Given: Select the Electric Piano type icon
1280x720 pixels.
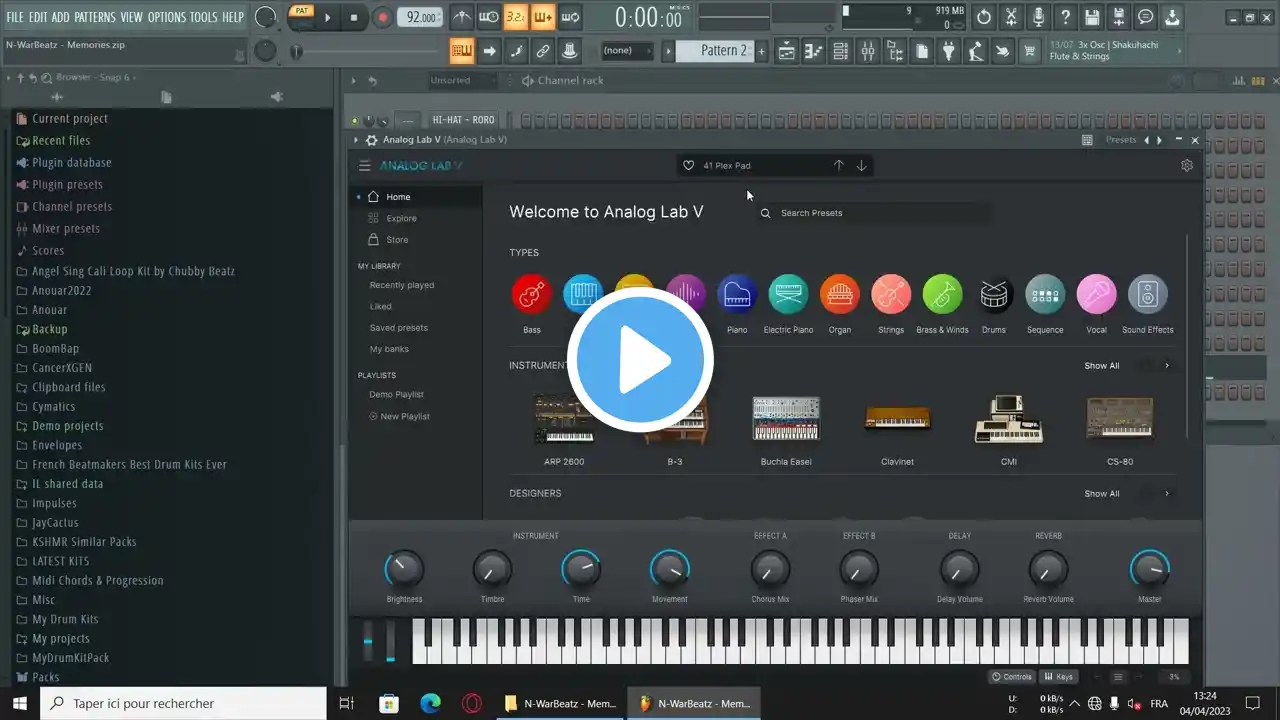Looking at the screenshot, I should [x=788, y=294].
